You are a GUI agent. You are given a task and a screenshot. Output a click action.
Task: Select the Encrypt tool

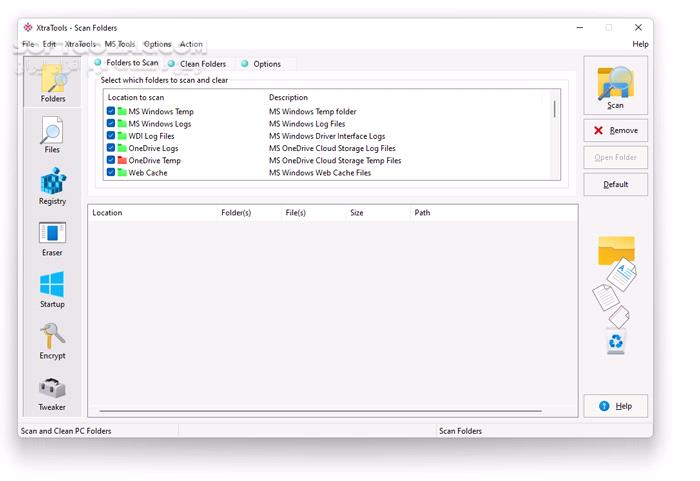52,341
